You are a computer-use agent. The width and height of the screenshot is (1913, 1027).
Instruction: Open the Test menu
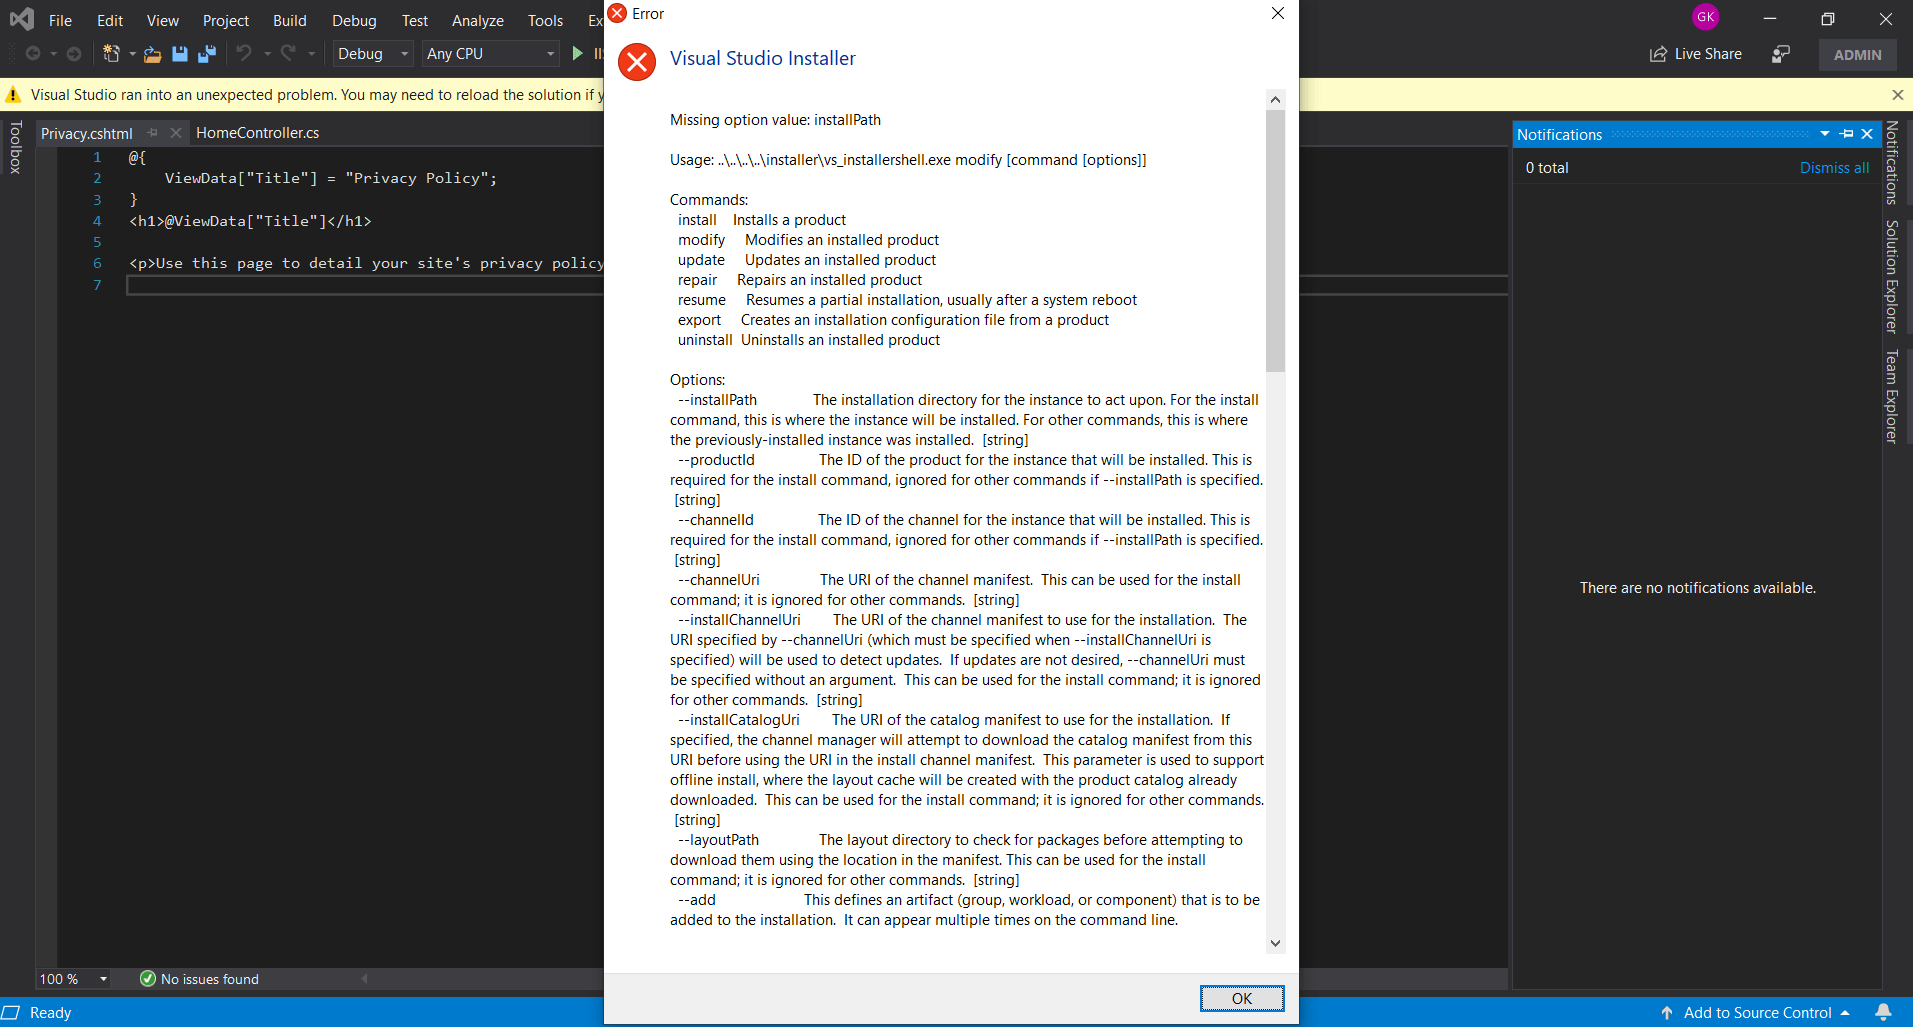pyautogui.click(x=415, y=20)
